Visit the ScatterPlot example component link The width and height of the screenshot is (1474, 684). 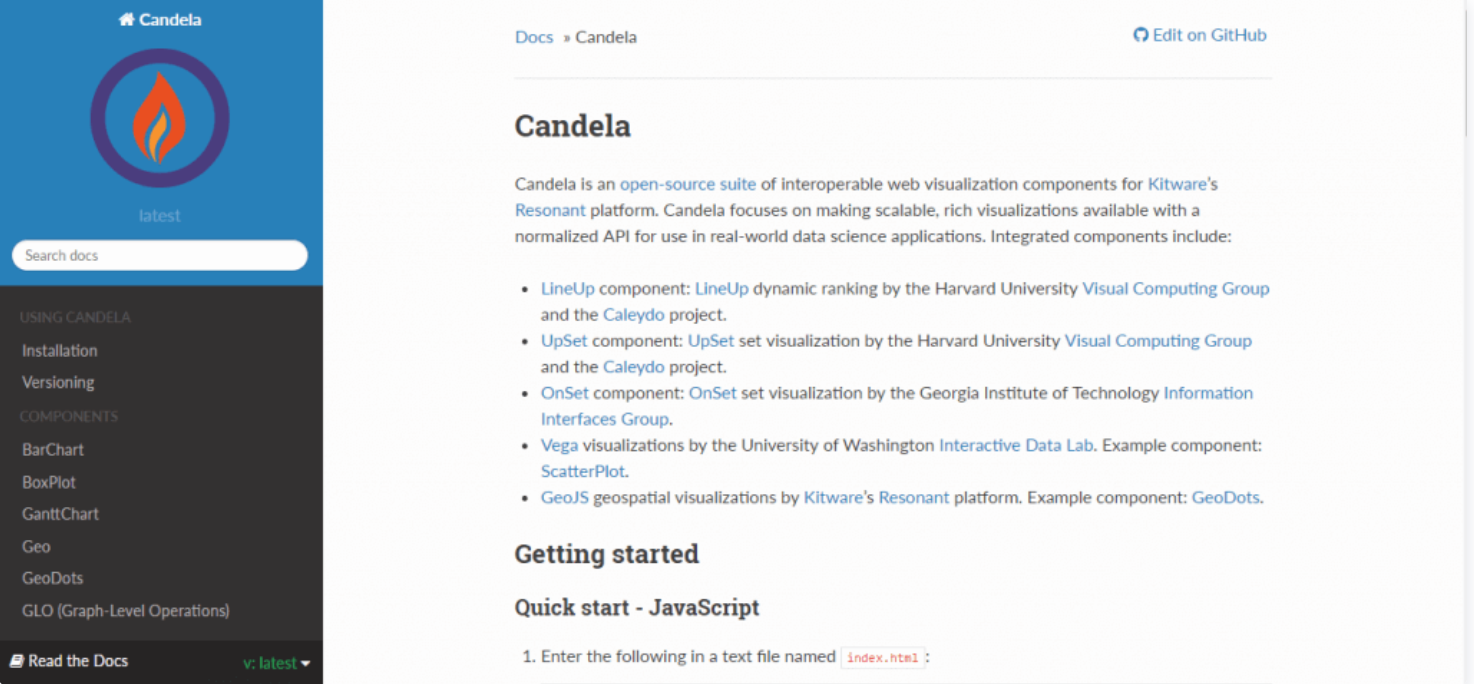[x=584, y=471]
